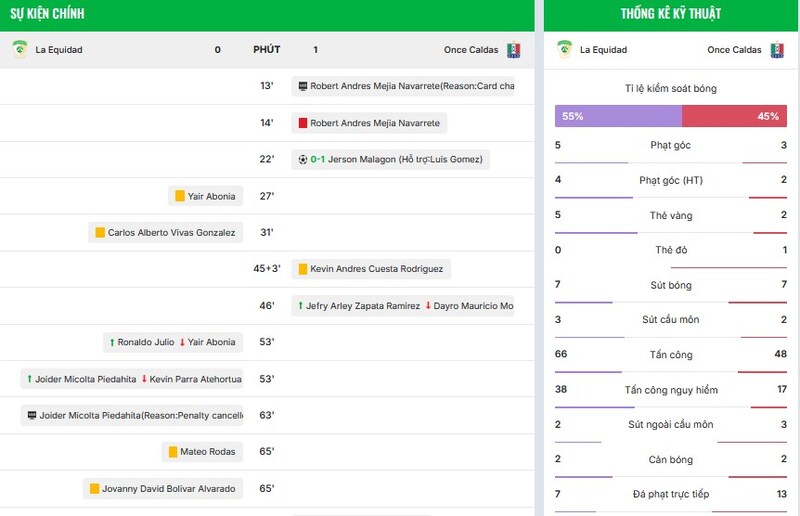The image size is (800, 516).
Task: Click substitution arrow beside Jefry Arley Zapata
Action: (x=300, y=306)
